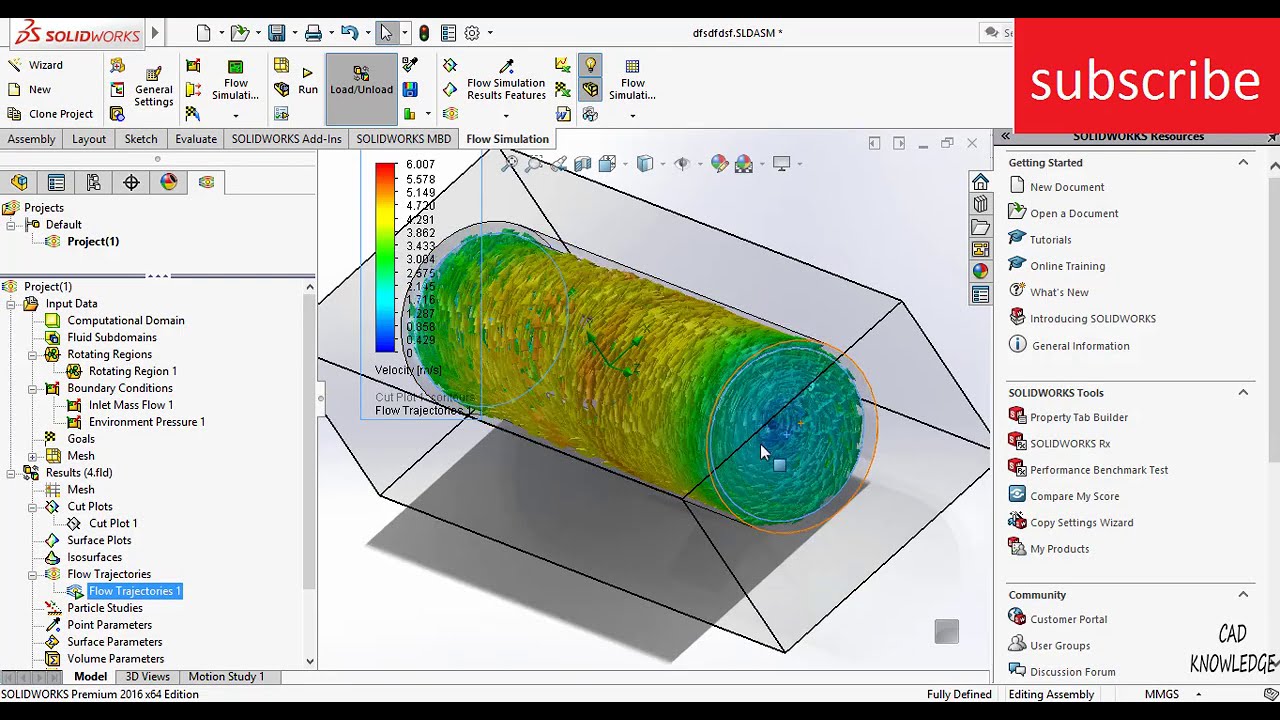Click the Rebuild traffic light icon

coord(424,33)
